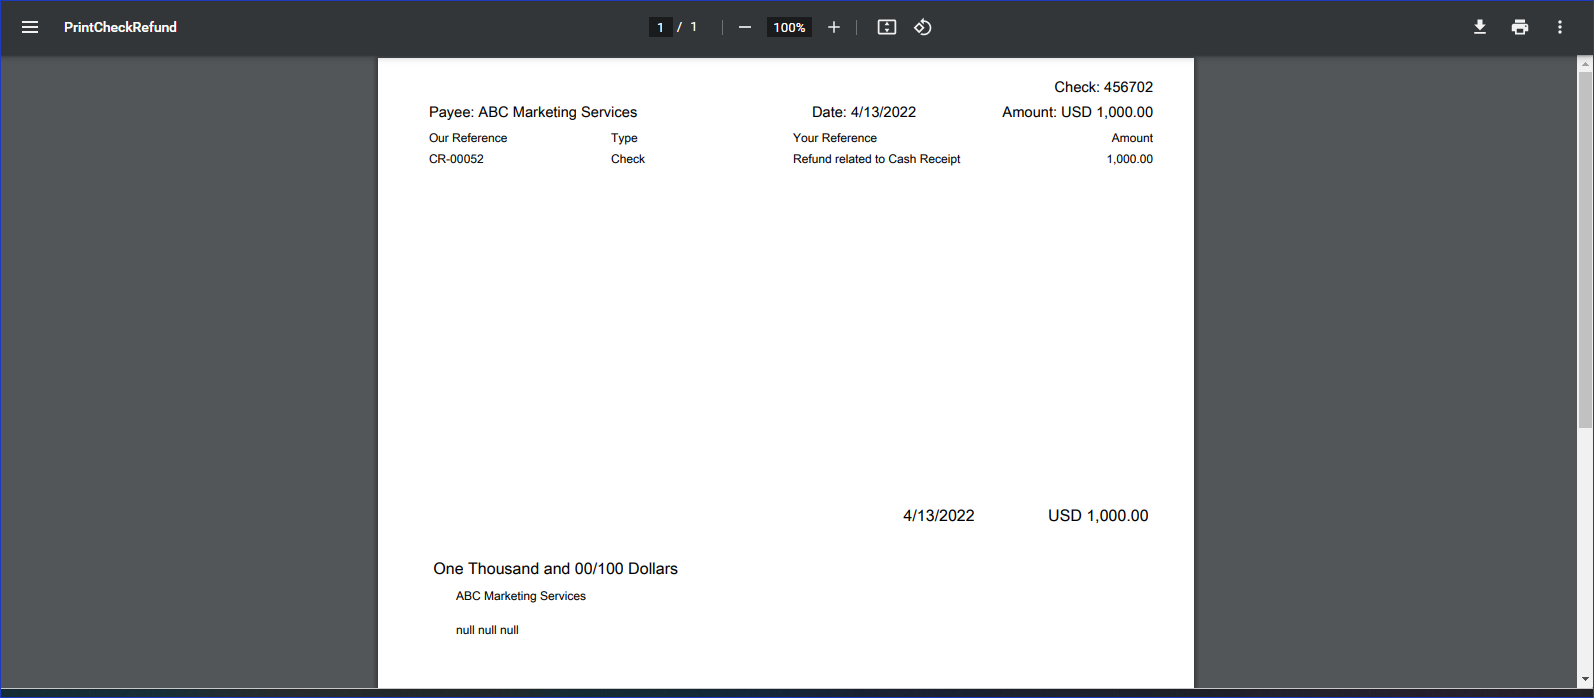Click the current page number field
The height and width of the screenshot is (698, 1594).
click(x=660, y=27)
